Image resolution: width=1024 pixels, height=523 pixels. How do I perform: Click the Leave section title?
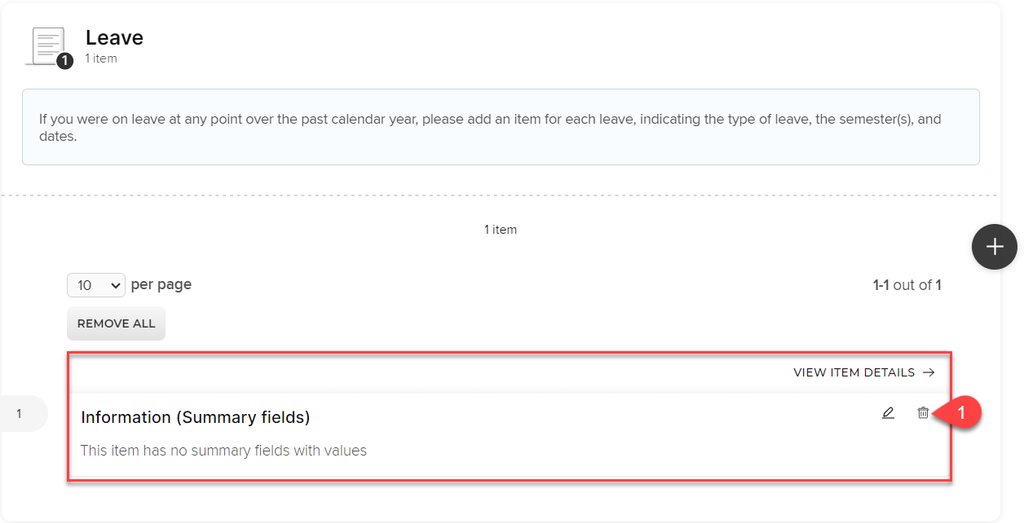click(x=114, y=38)
